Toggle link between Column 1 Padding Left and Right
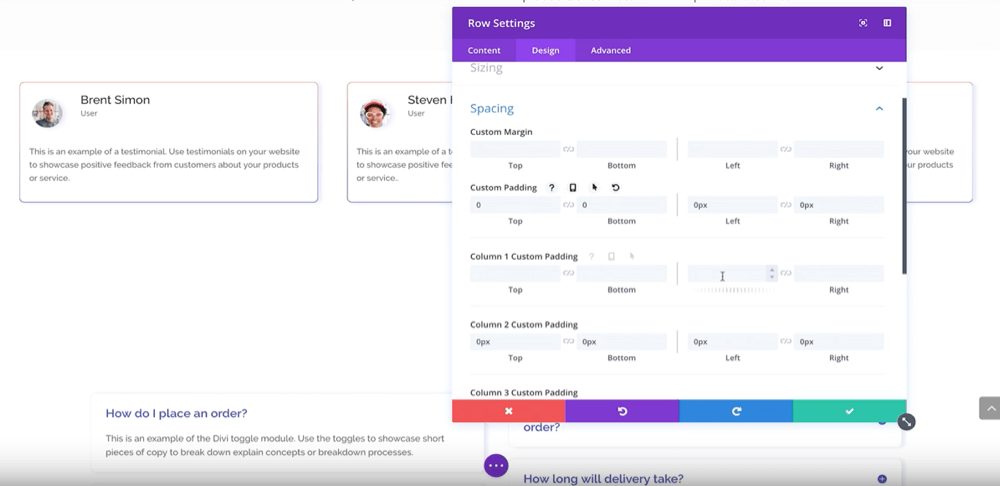1000x486 pixels. pos(786,273)
